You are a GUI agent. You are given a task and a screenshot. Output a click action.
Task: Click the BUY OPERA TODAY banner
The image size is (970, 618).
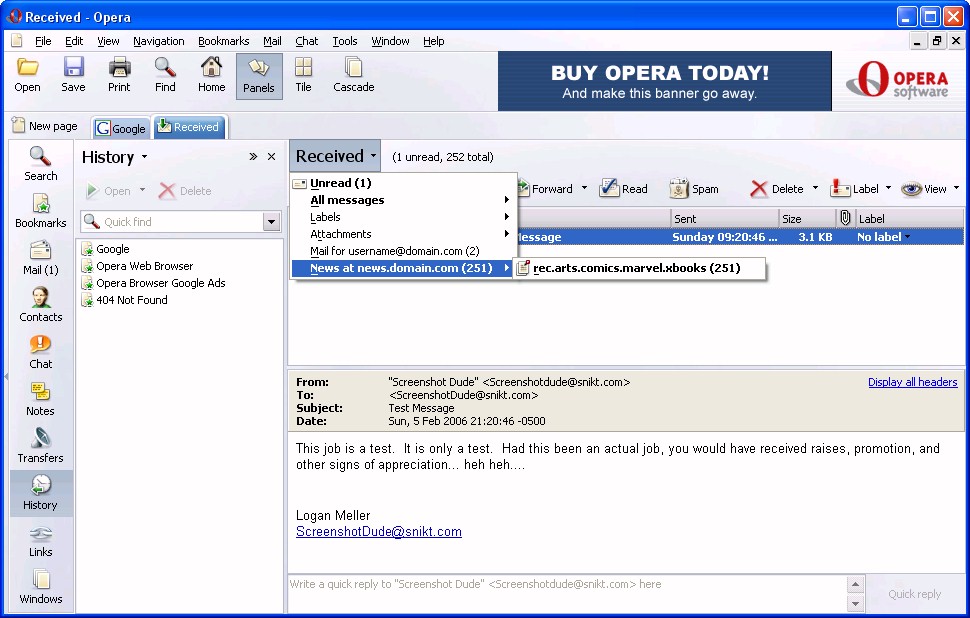click(x=664, y=81)
